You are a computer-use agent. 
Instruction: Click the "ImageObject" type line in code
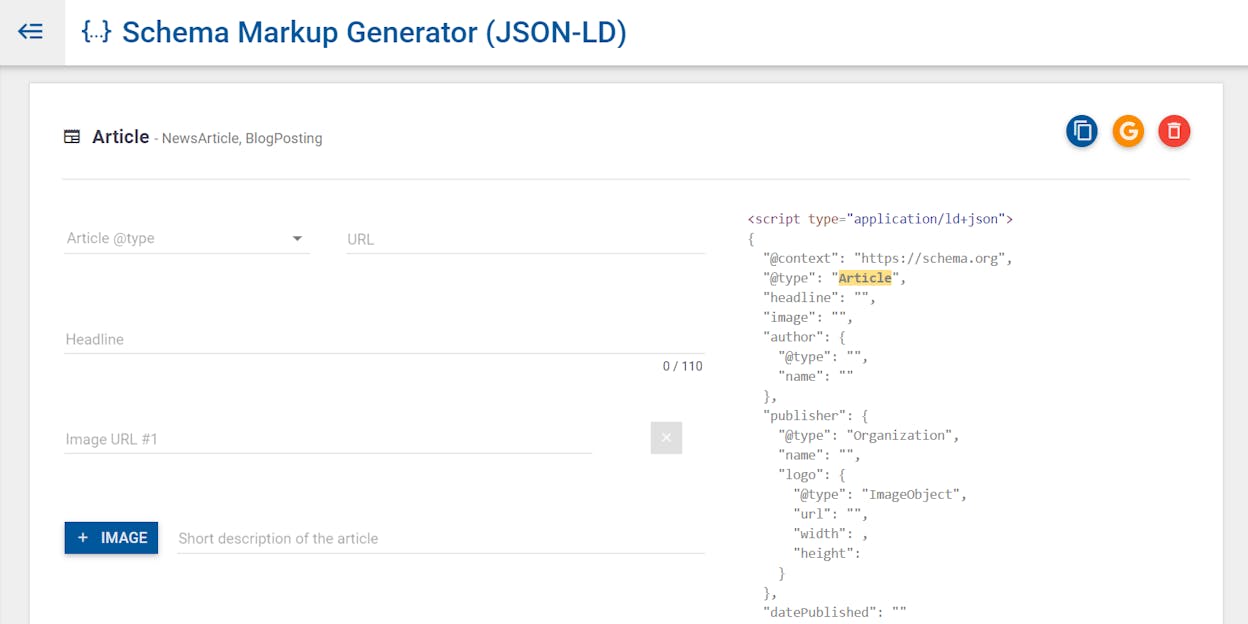click(881, 494)
